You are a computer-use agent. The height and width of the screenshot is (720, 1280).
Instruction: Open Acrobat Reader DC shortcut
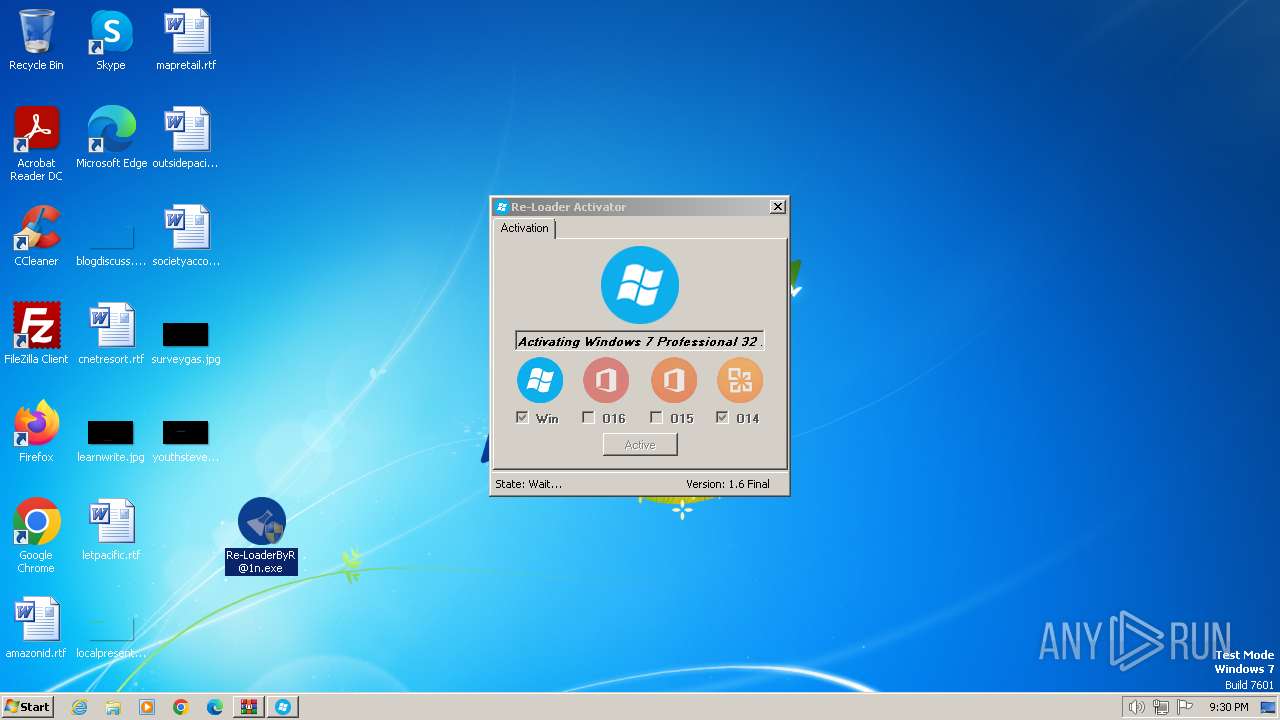pyautogui.click(x=36, y=144)
